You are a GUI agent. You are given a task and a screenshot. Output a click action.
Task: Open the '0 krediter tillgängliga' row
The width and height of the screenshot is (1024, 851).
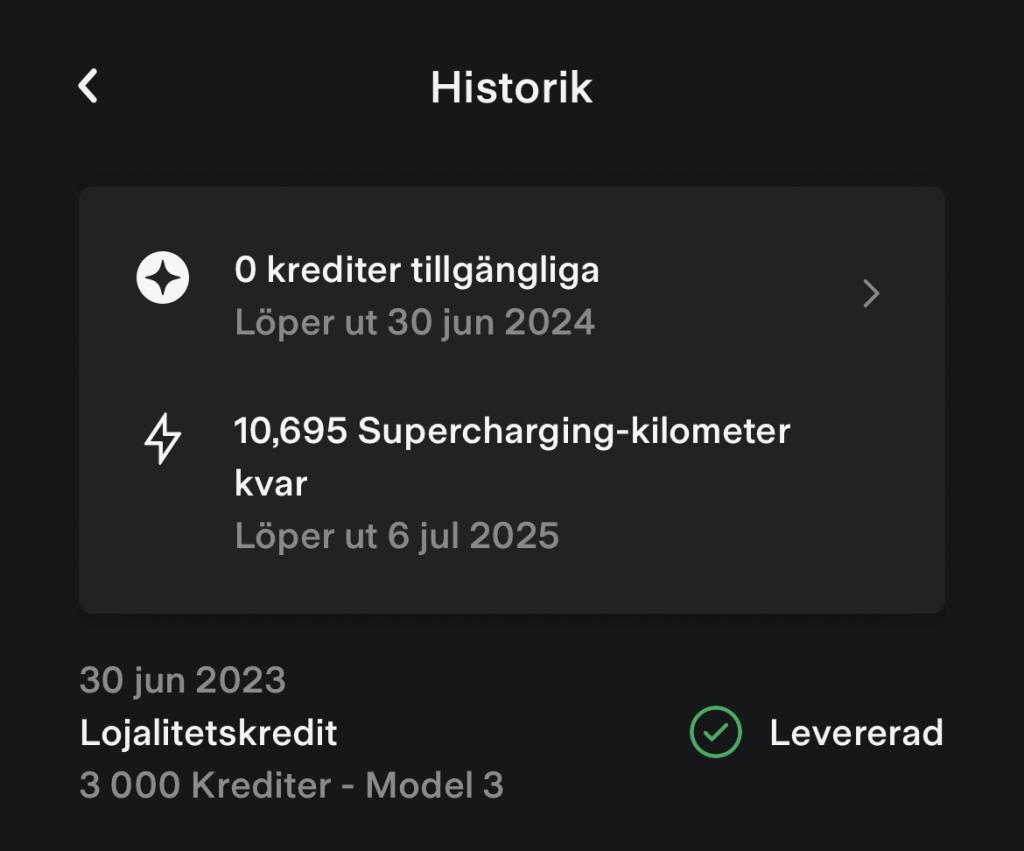click(511, 295)
